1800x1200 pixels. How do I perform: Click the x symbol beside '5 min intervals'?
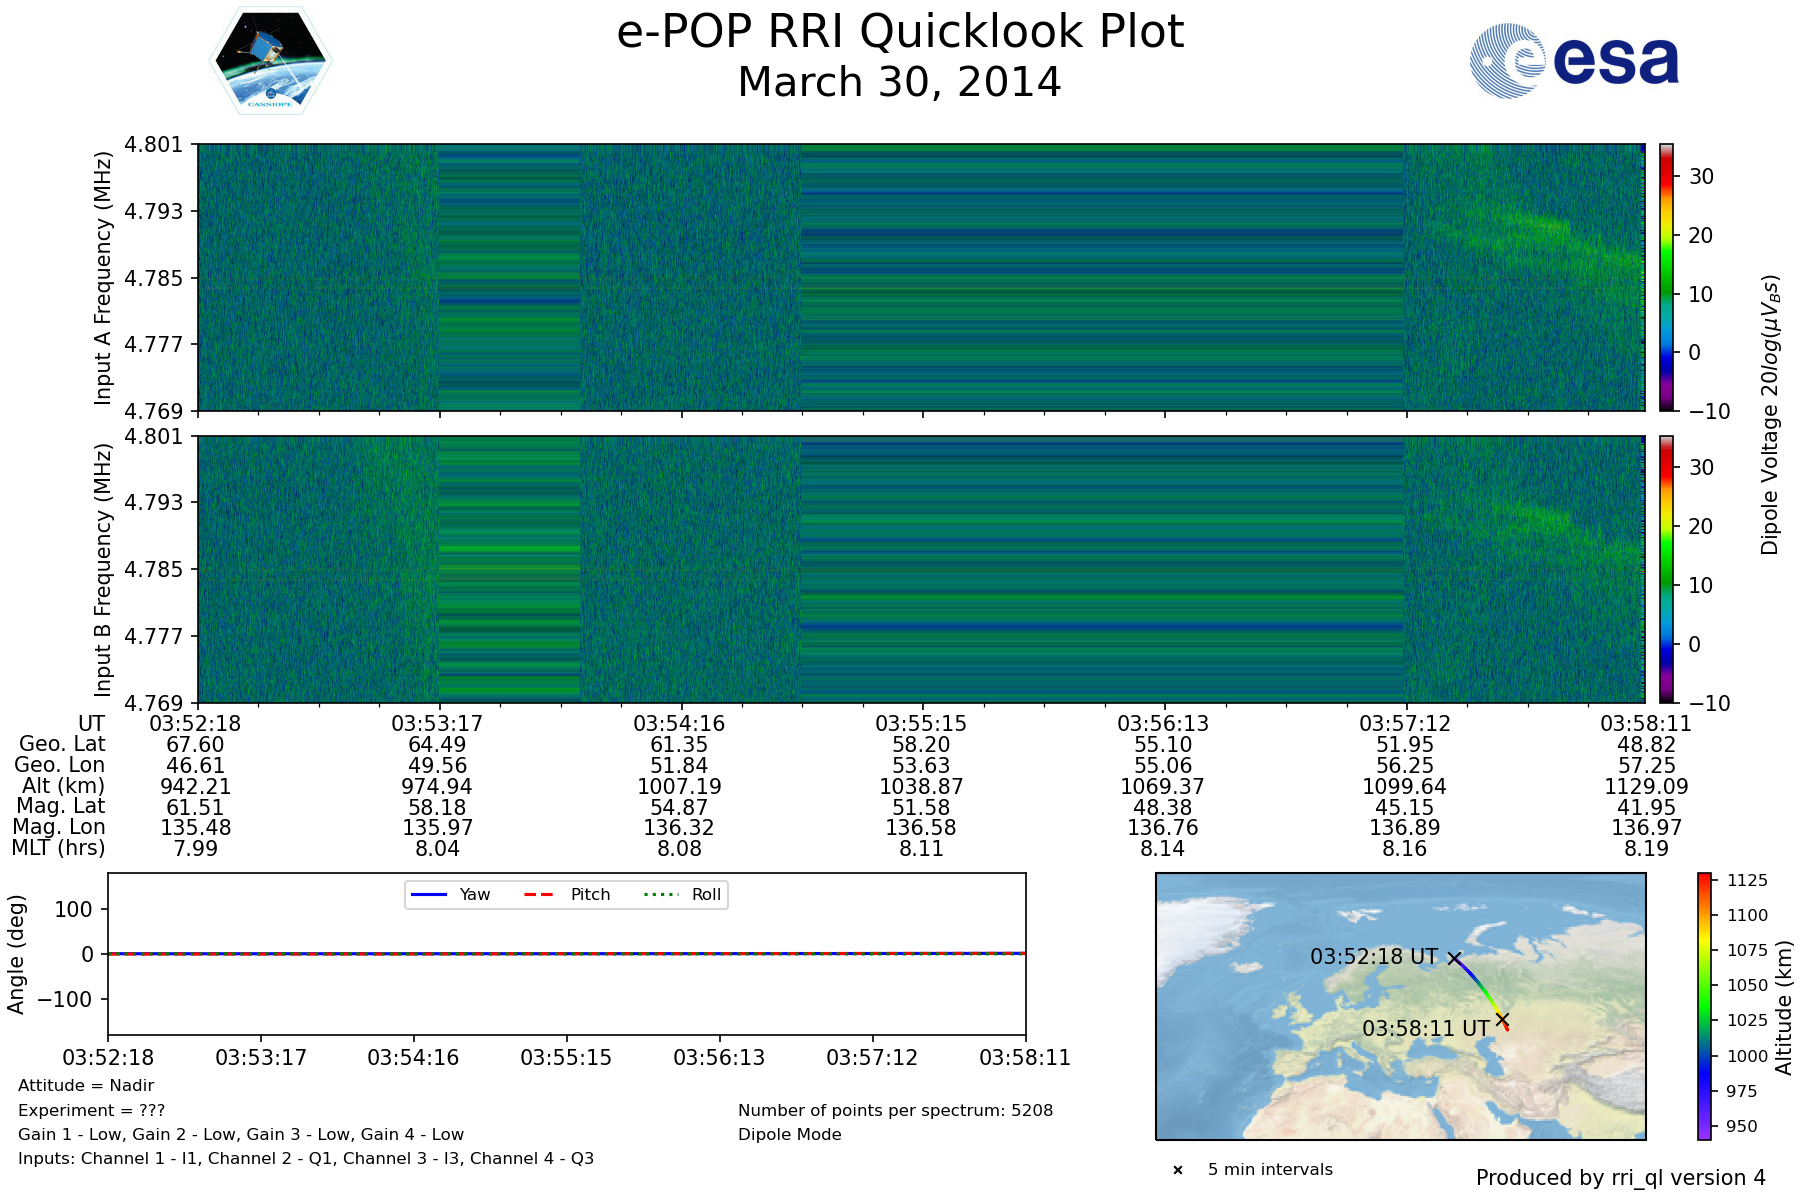[x=1178, y=1170]
